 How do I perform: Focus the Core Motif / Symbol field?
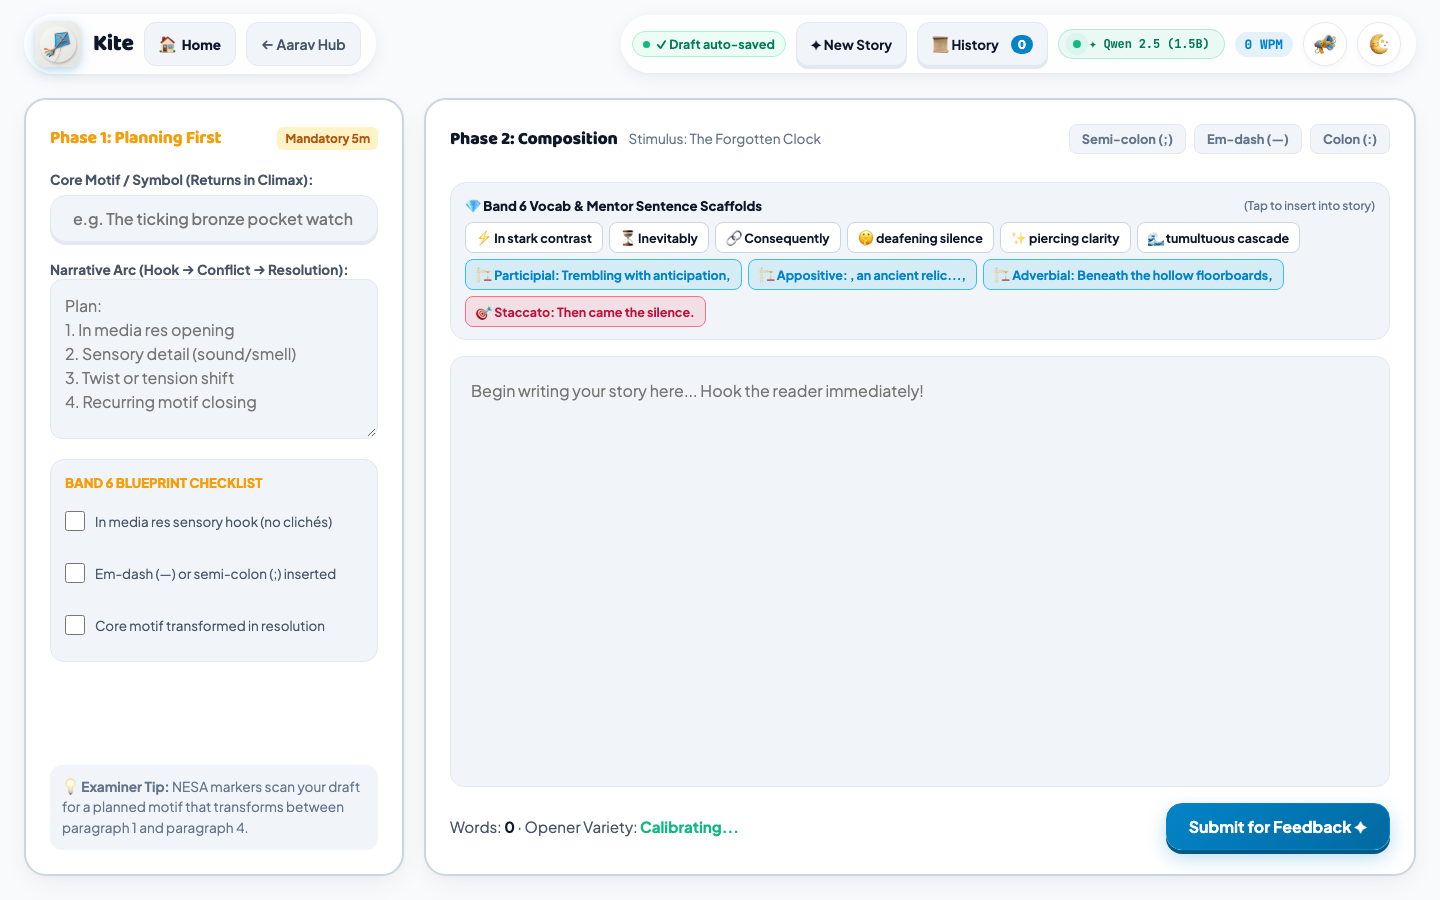coord(214,219)
